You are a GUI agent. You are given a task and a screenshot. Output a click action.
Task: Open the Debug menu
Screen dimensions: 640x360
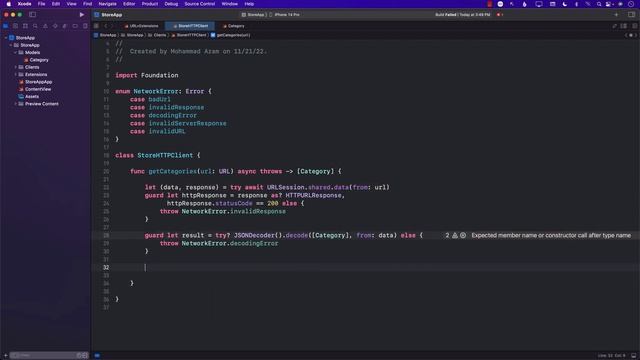tap(171, 4)
